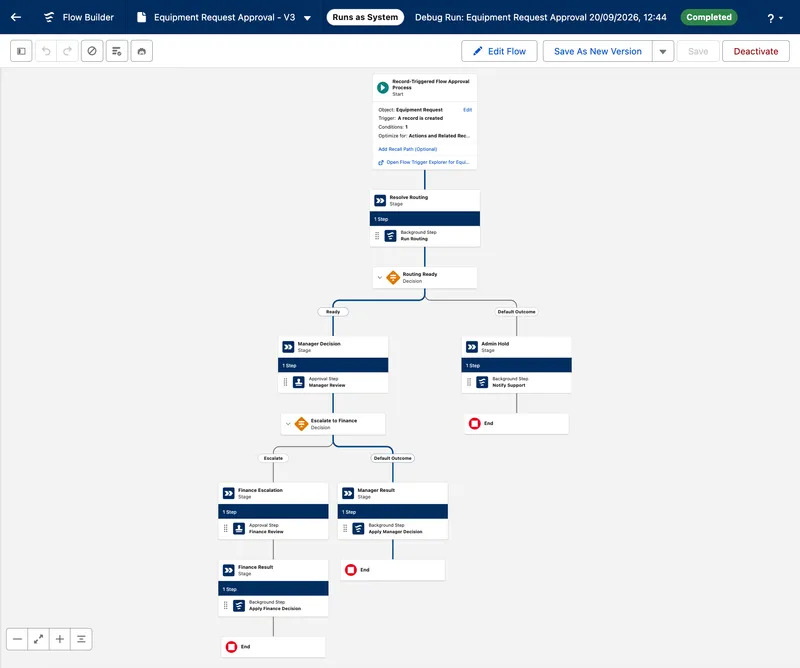Screen dimensions: 800x668
Task: Click the undo arrow icon
Action: point(46,51)
